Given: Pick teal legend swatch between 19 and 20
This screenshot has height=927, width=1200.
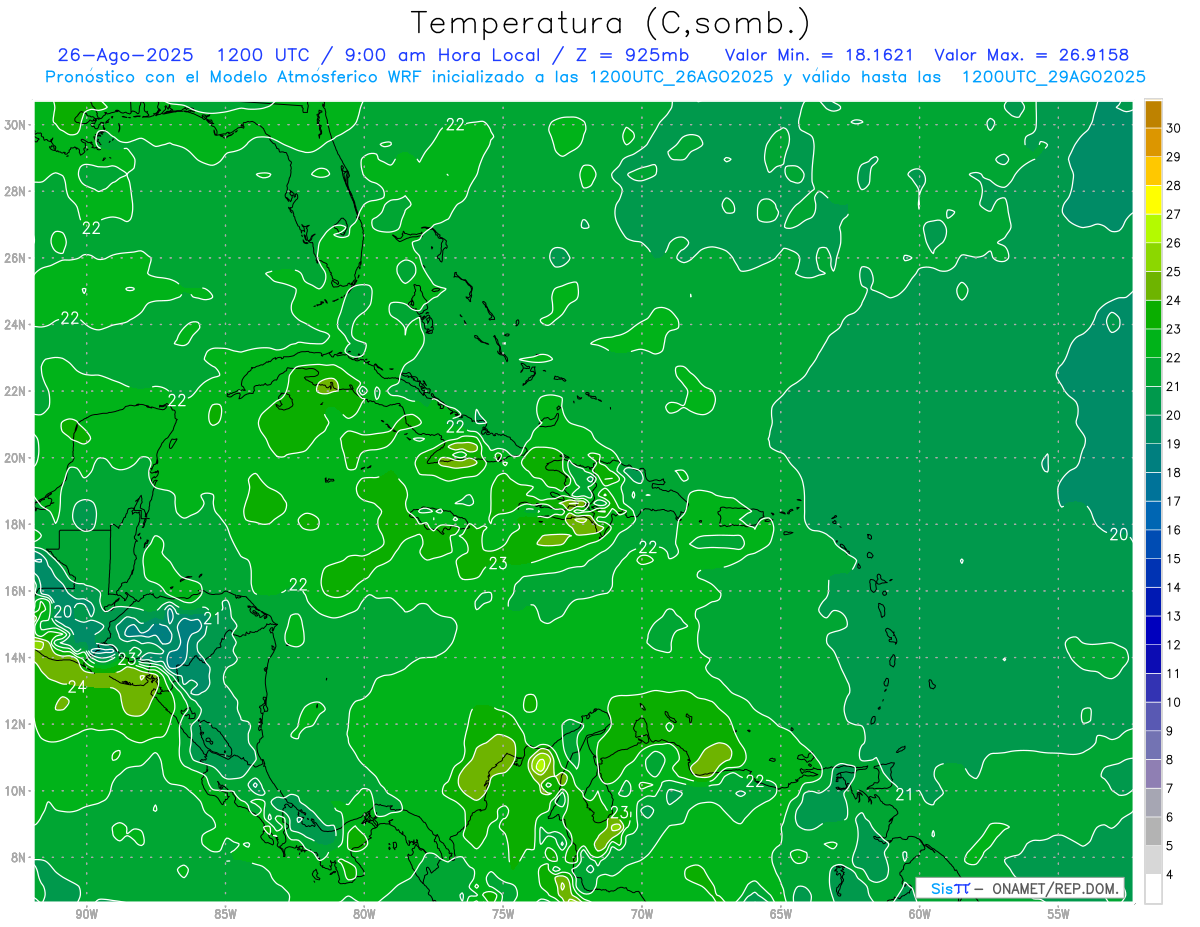Looking at the screenshot, I should (x=1153, y=430).
